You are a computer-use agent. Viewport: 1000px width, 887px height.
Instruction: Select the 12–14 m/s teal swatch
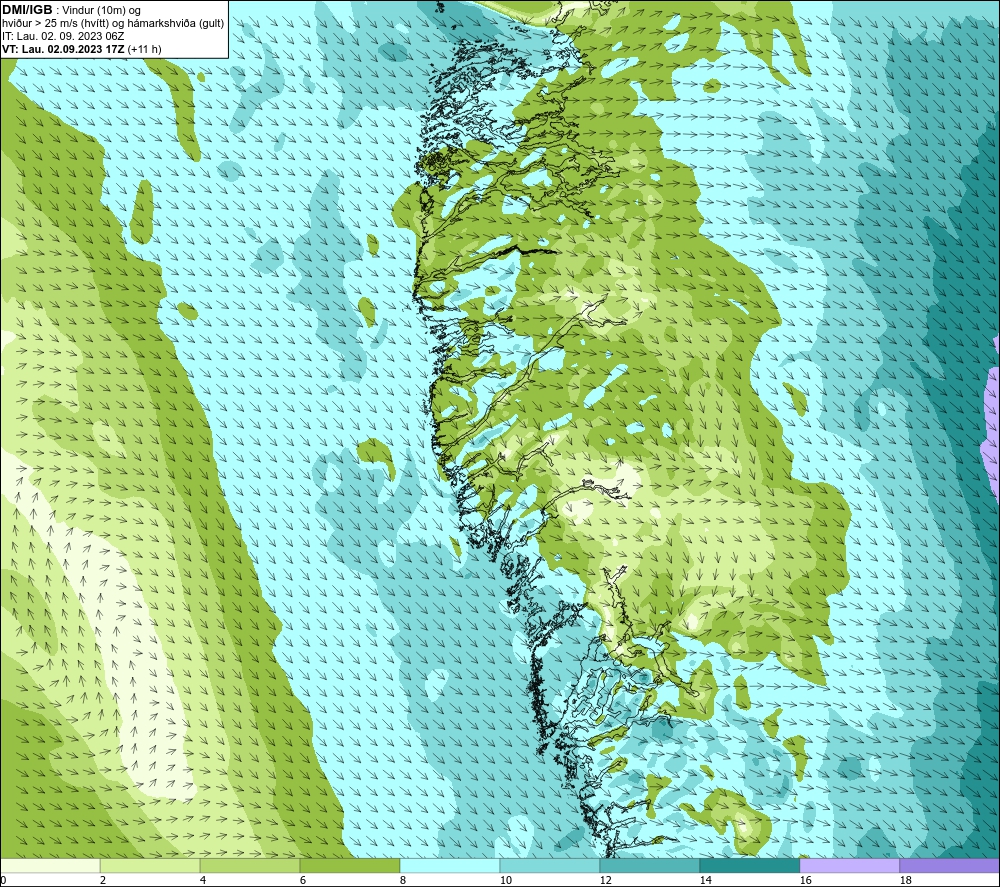649,865
